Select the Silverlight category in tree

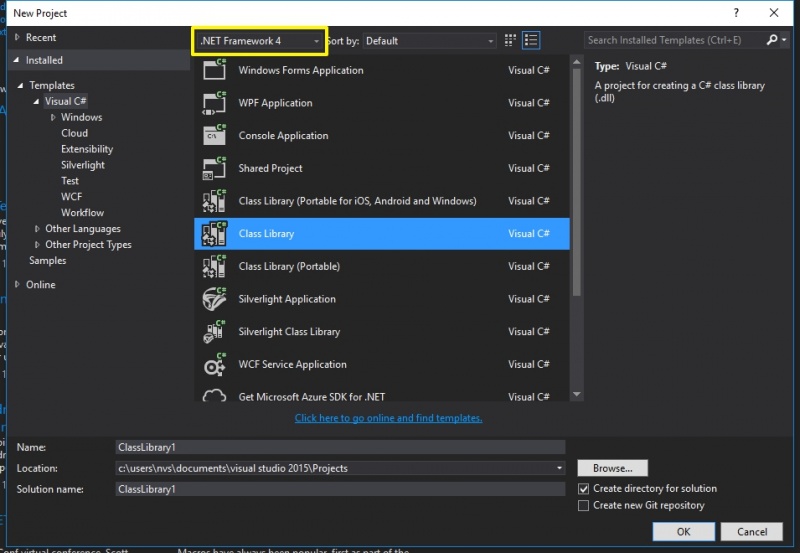(x=83, y=165)
